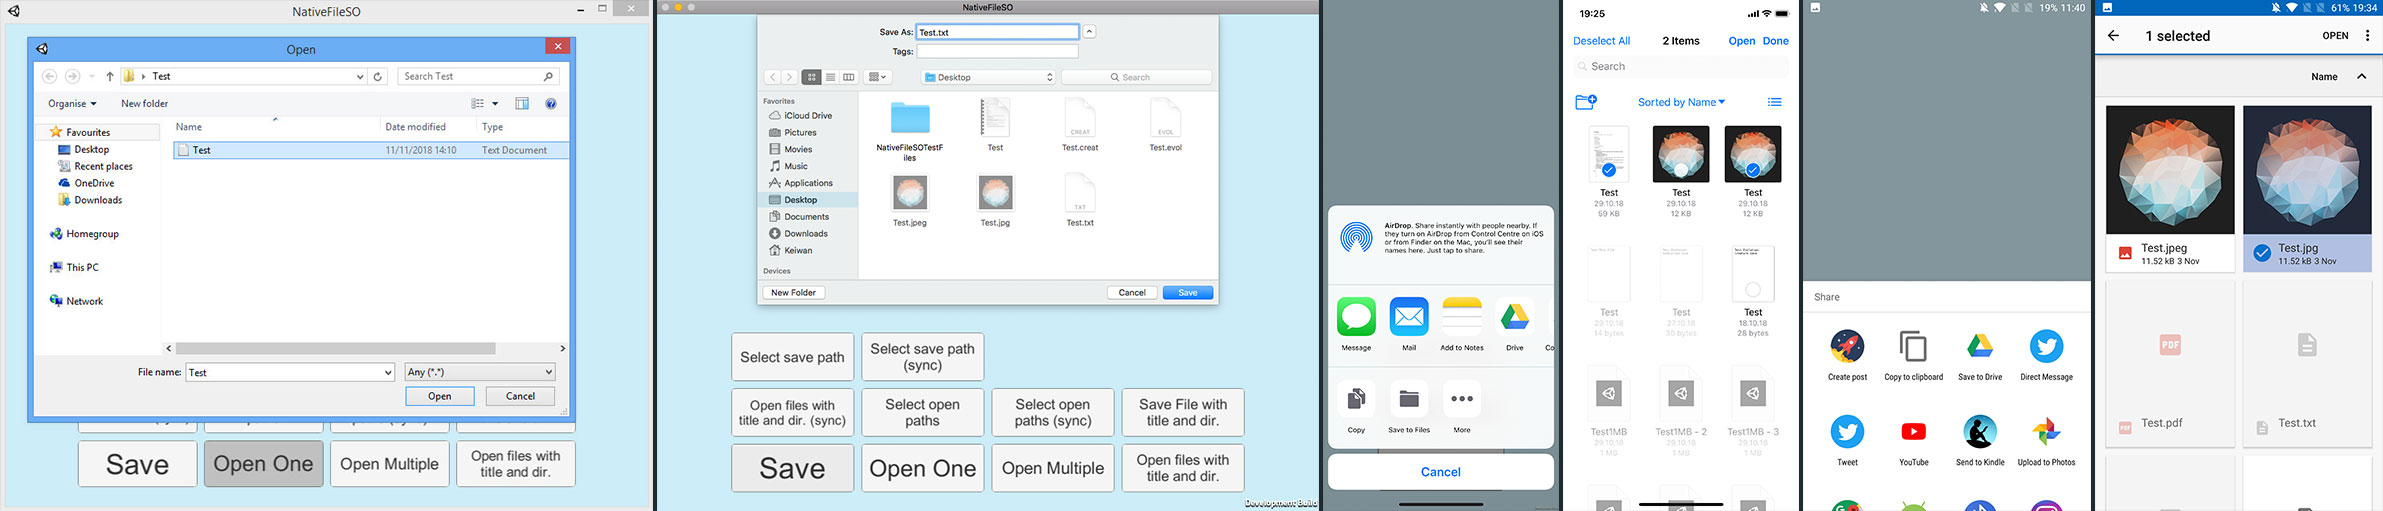Switch to list view in the macOS save dialog

point(830,77)
